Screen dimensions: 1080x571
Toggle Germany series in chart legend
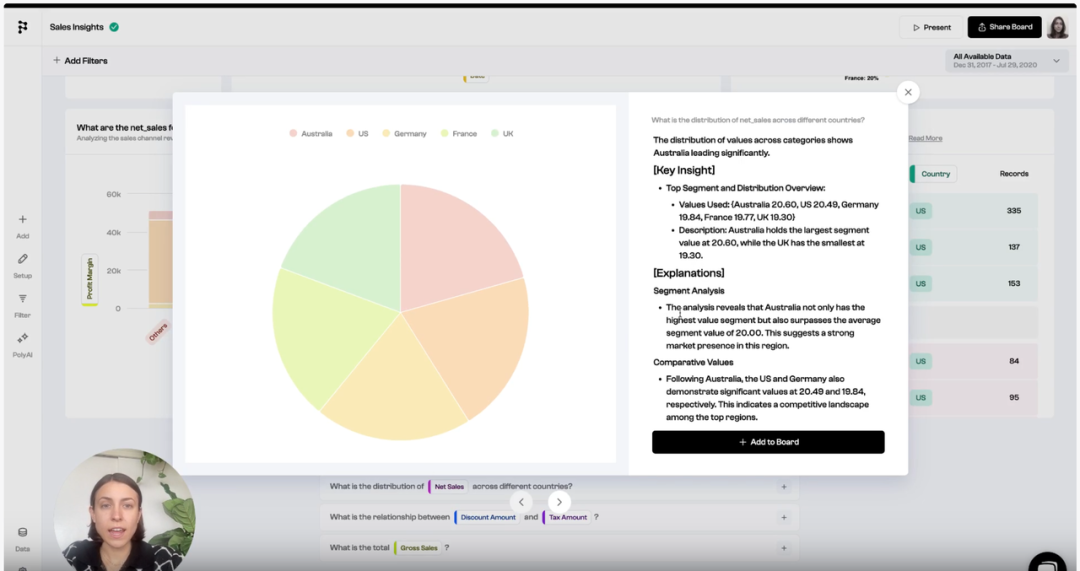404,133
